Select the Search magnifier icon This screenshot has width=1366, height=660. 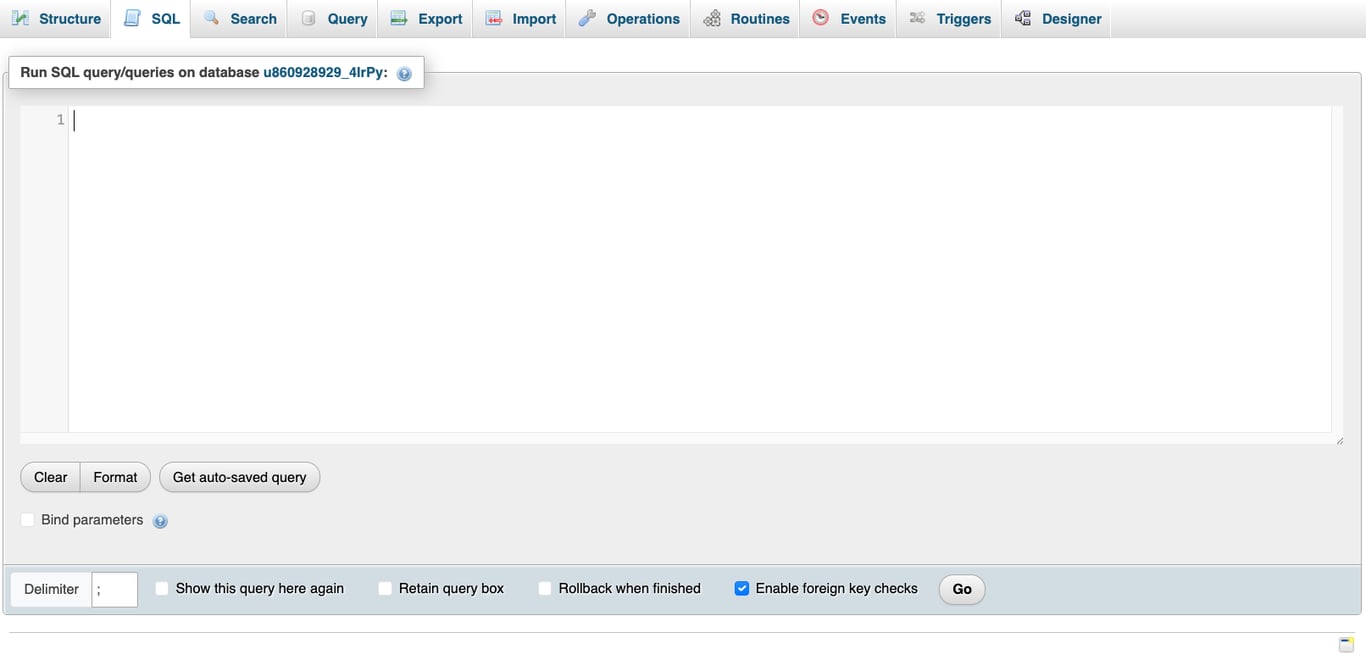210,18
